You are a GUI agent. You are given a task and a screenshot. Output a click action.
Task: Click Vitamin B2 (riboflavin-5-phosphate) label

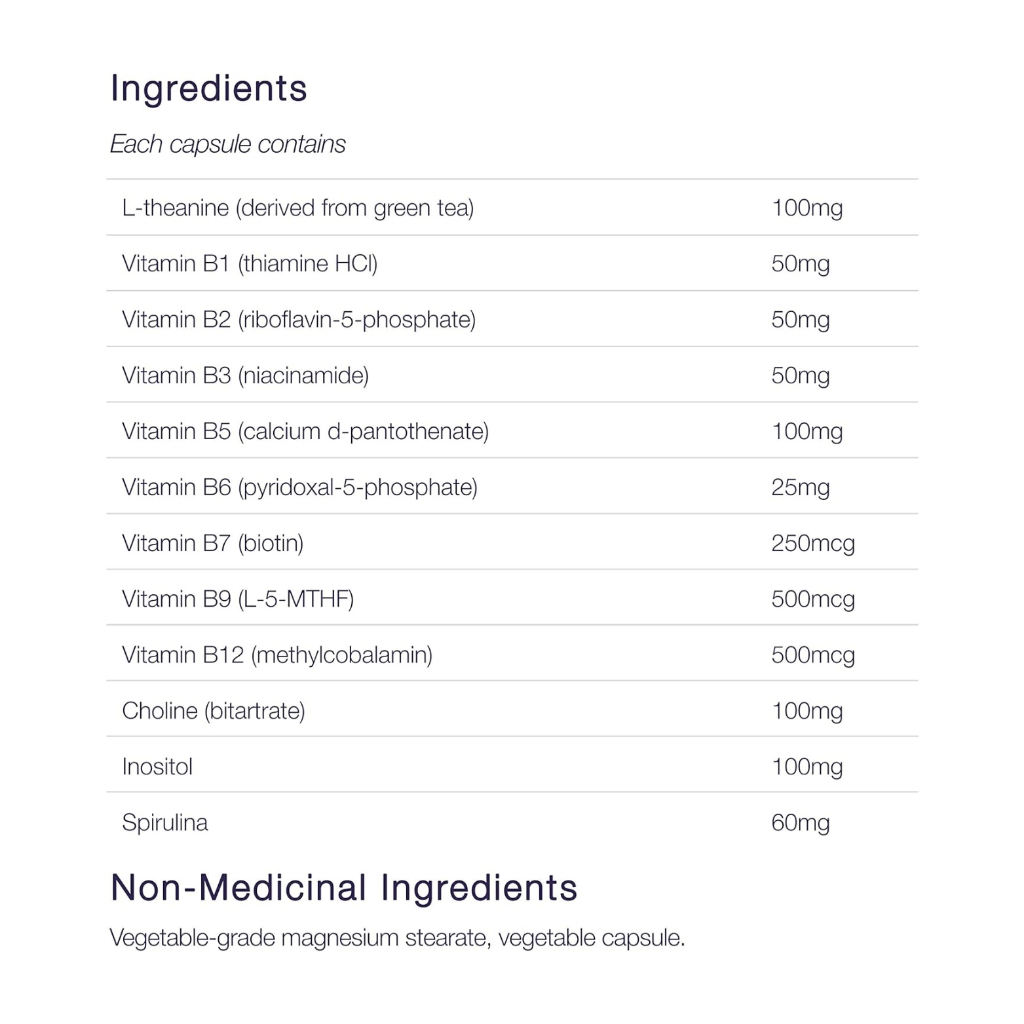298,320
